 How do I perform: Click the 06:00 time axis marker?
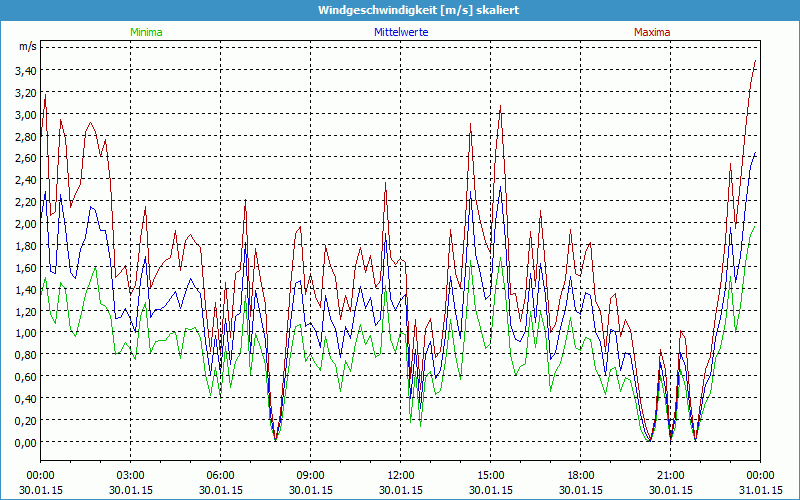[x=220, y=475]
